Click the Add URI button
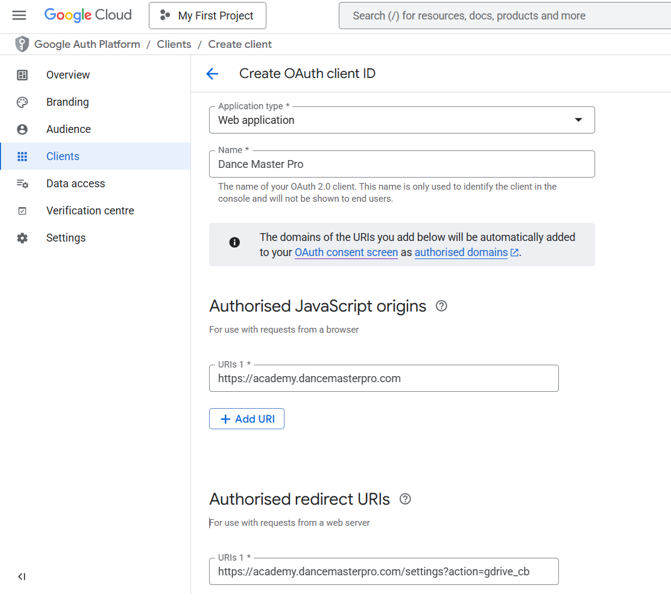This screenshot has width=671, height=605. 247,419
